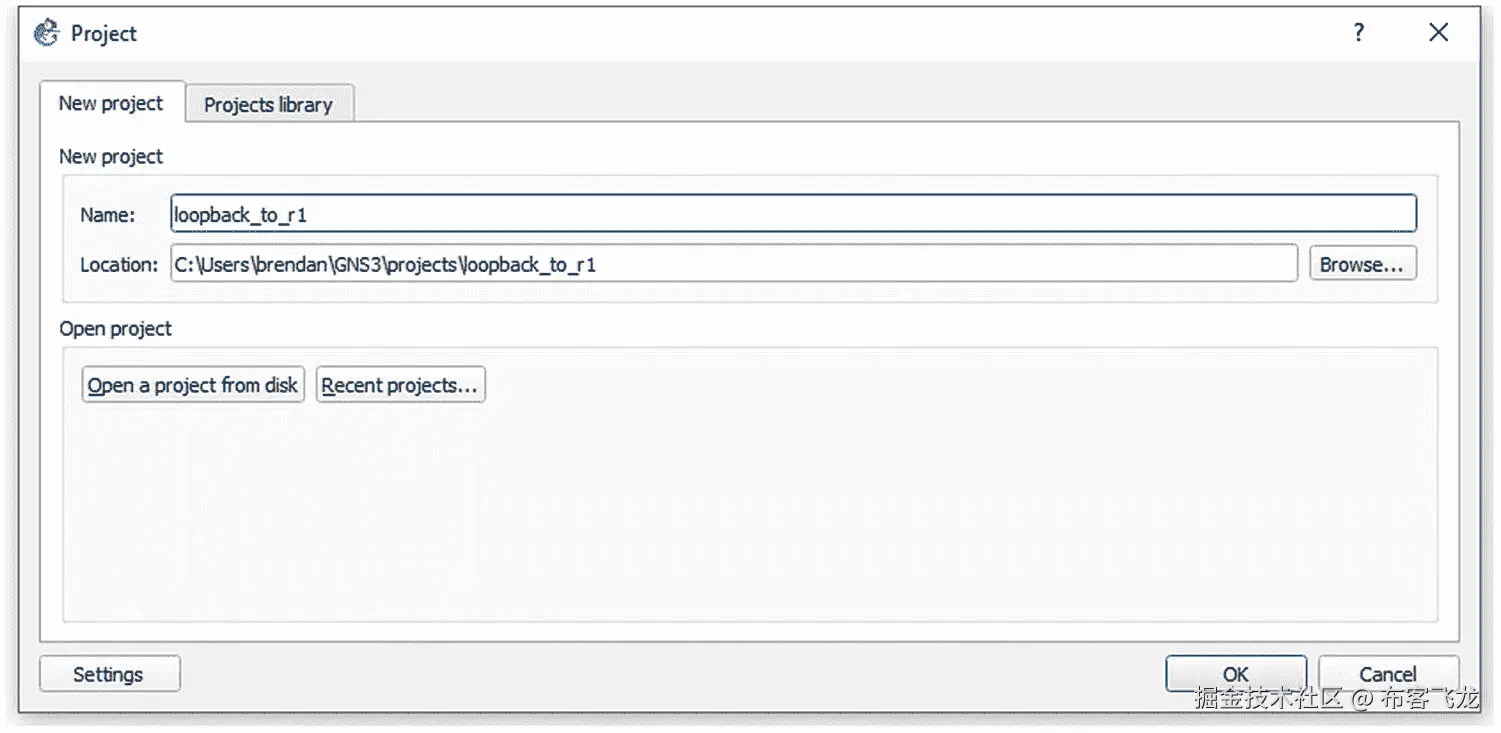Screen dimensions: 1501x733
Task: Dismiss the dialog with Cancel
Action: [1387, 674]
